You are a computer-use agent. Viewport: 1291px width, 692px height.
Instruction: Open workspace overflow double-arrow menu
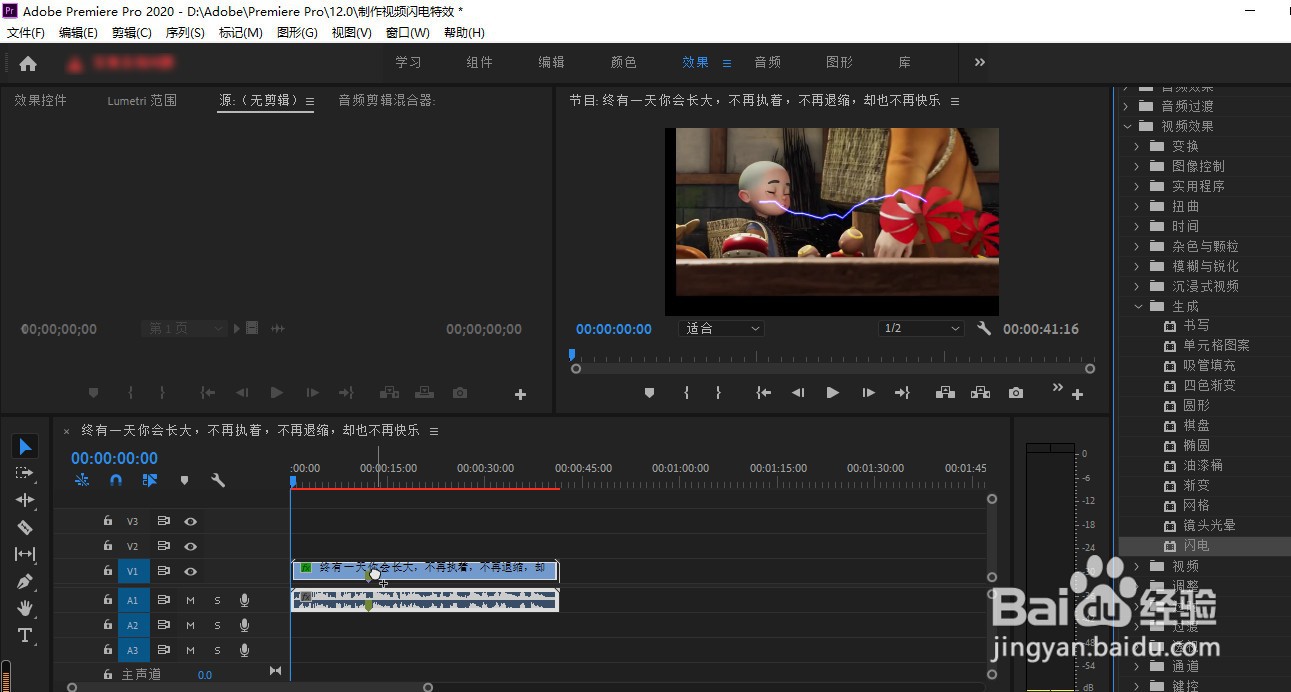[980, 62]
